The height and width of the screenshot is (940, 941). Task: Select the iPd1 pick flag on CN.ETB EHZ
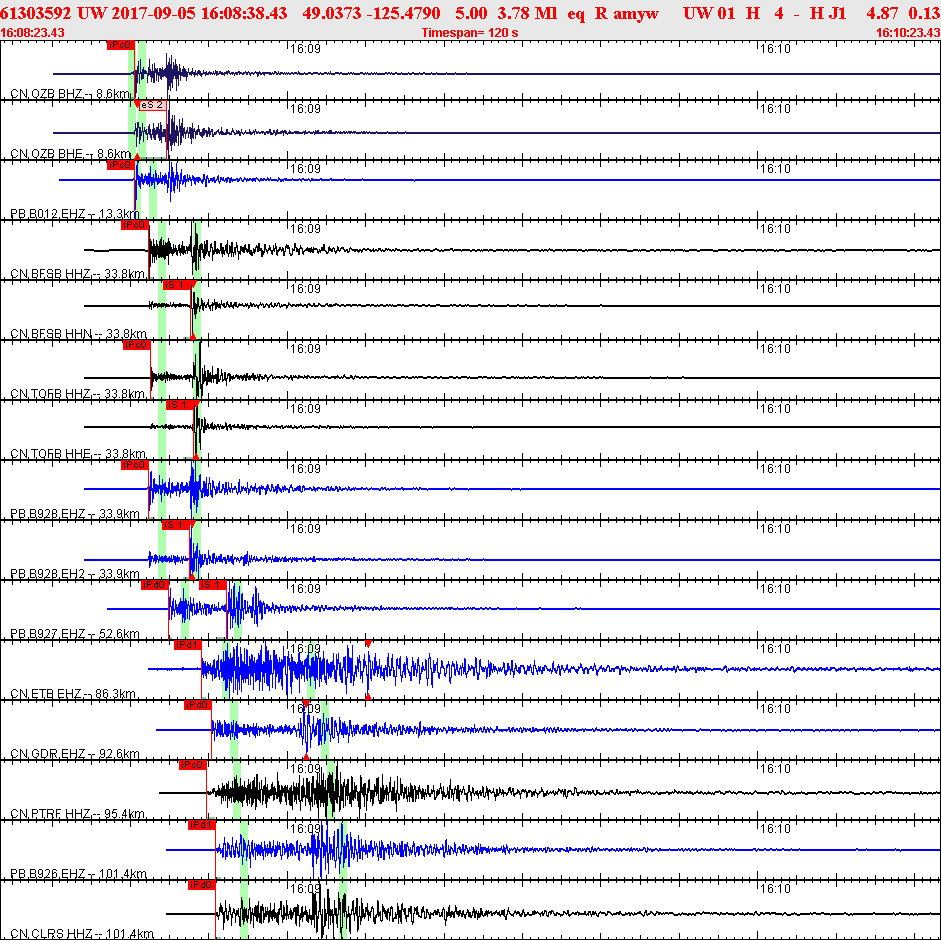187,645
